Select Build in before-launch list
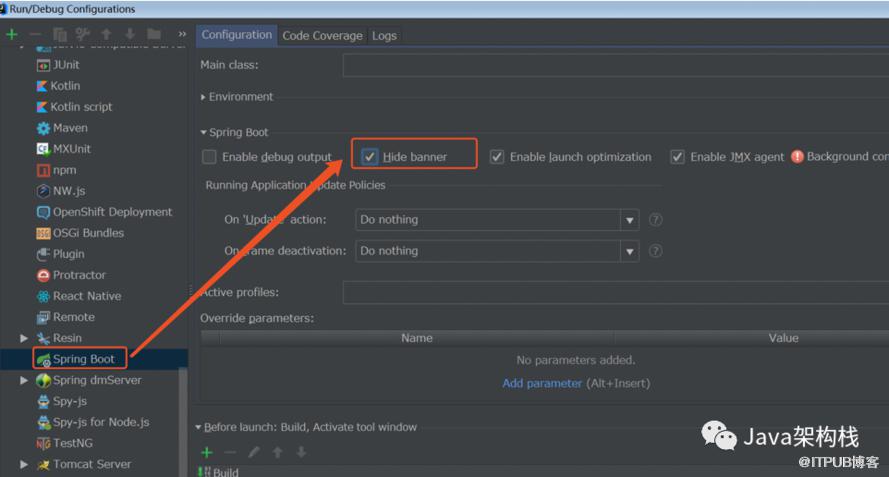Screen dimensions: 889x477 pos(220,472)
